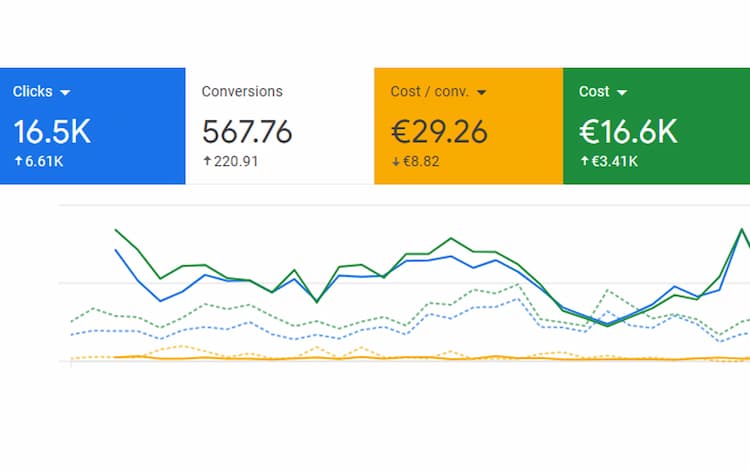Click the 567.76 conversions value
Screen dimensions: 750x471
point(247,131)
